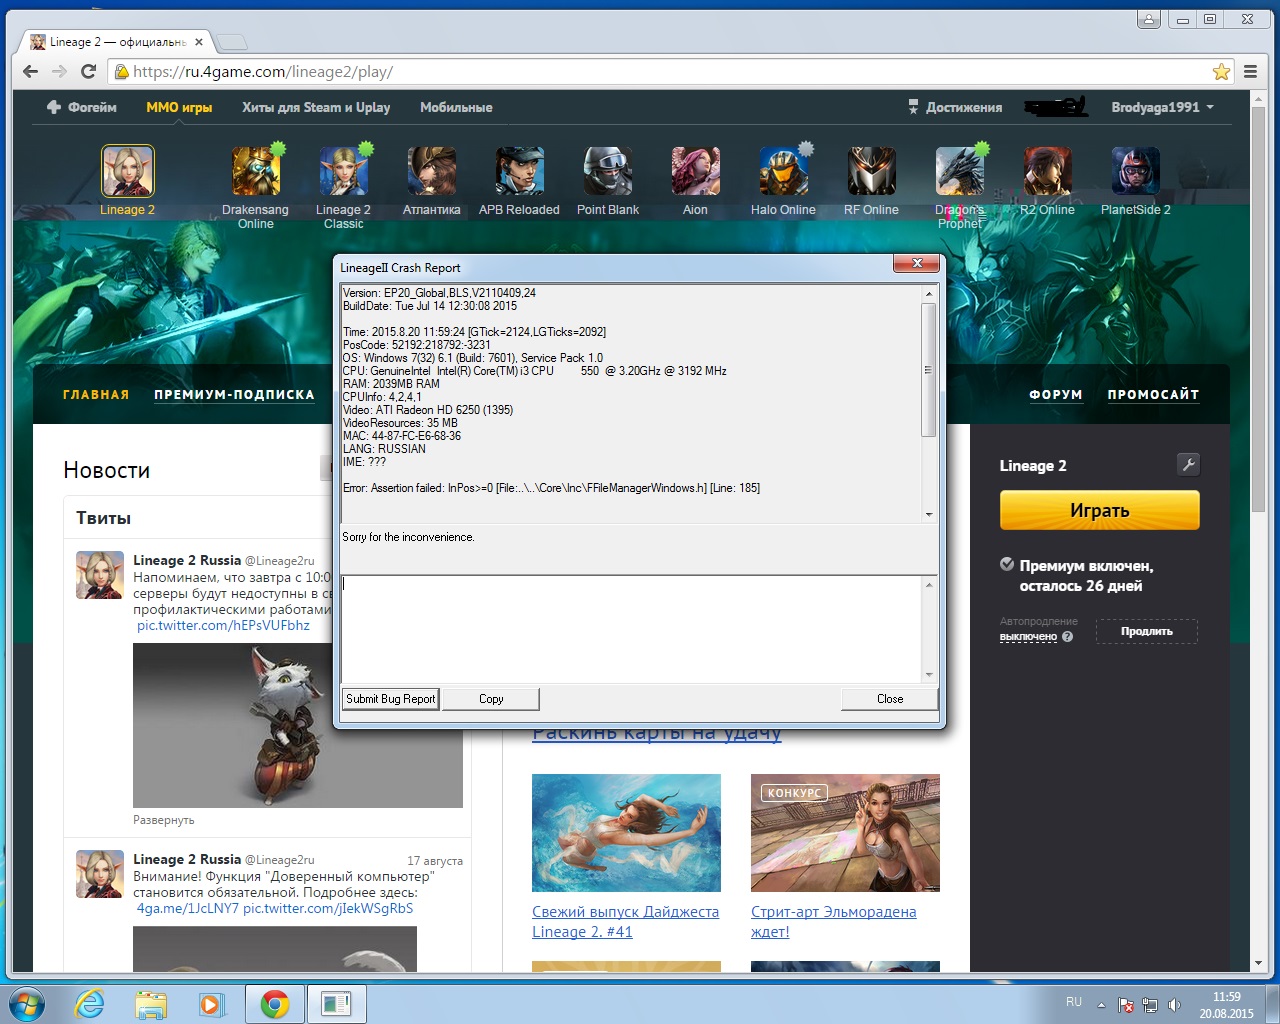Close the crash report with Close button
Screen dimensions: 1280x1024
tap(890, 699)
